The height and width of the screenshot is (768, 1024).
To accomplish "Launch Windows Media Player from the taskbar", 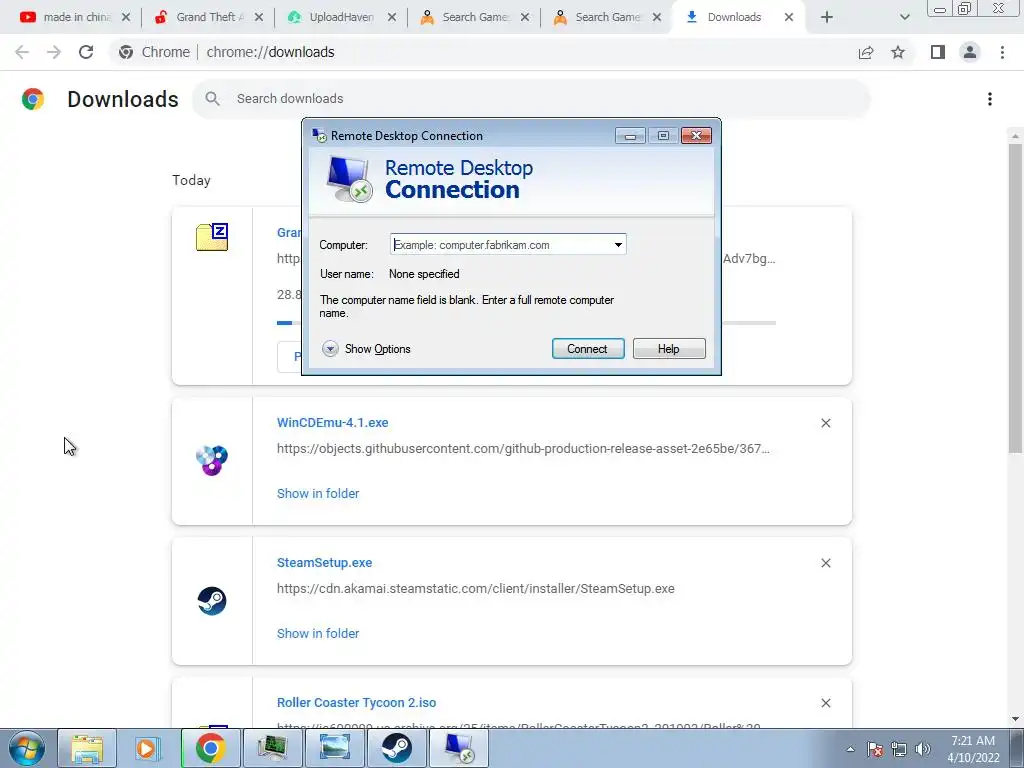I will coord(148,748).
